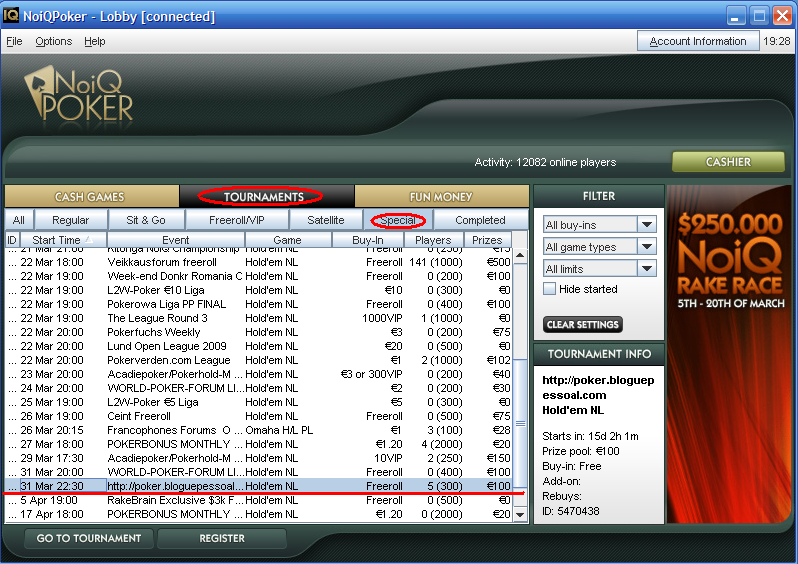Select the Sit & Go sub-tab
The image size is (798, 564).
146,220
